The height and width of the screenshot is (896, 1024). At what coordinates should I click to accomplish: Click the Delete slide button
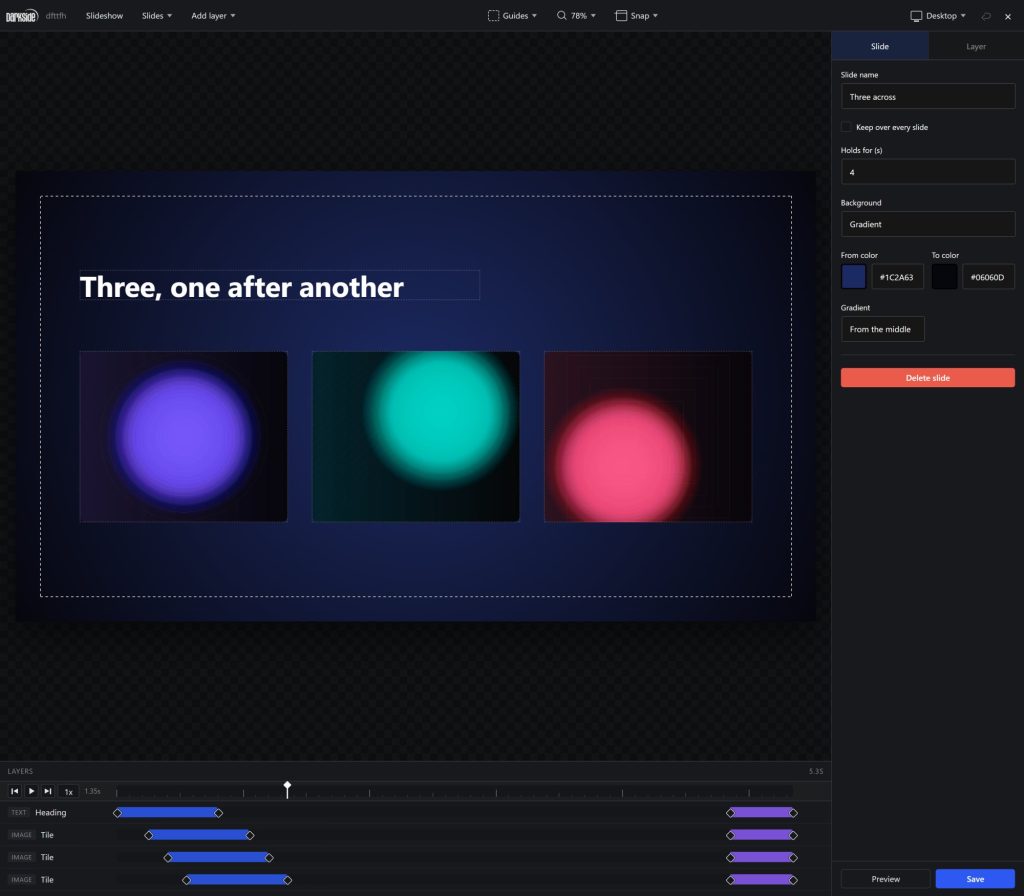coord(927,377)
